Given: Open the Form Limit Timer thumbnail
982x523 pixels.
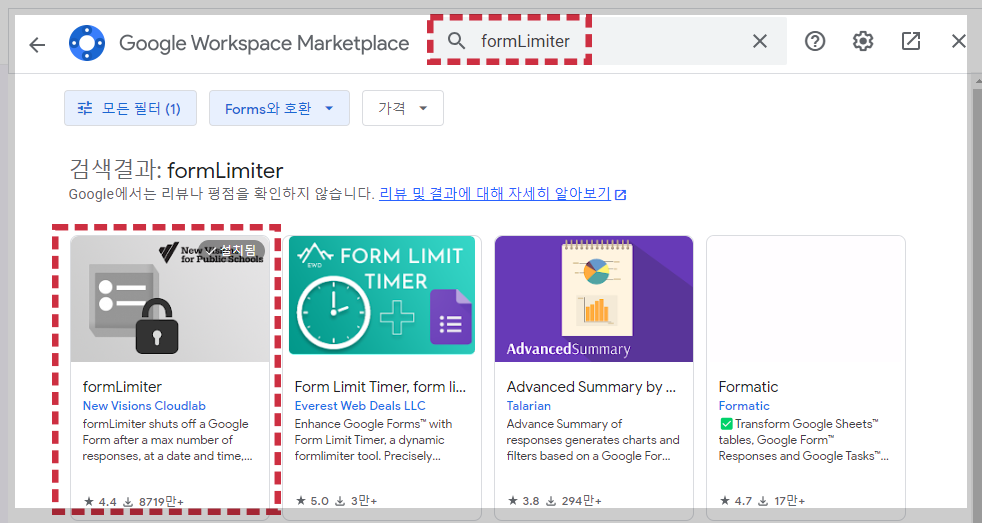Looking at the screenshot, I should point(382,295).
